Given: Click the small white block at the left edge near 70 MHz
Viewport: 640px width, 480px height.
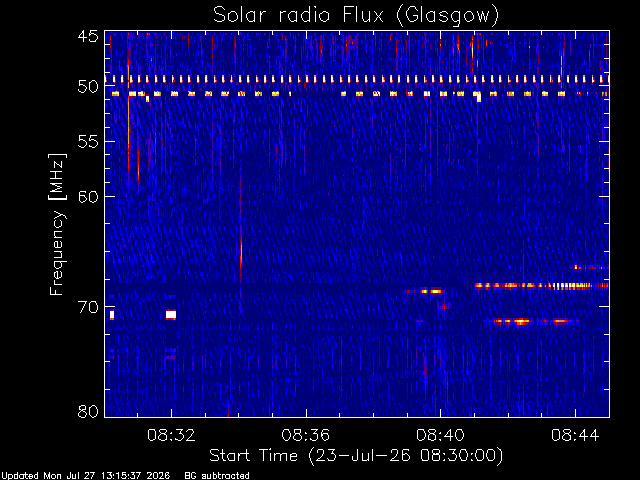Looking at the screenshot, I should tap(112, 315).
